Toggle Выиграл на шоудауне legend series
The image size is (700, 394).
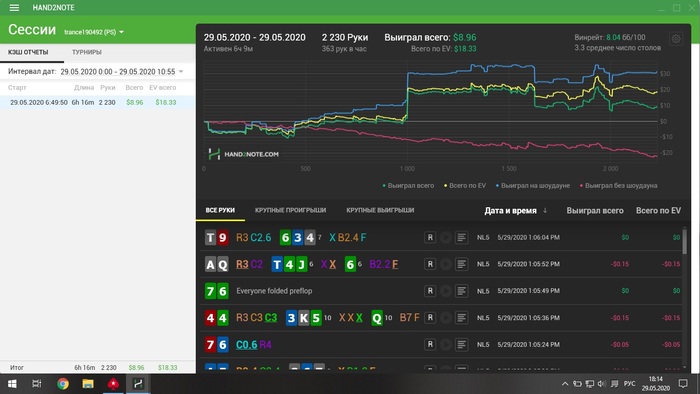[x=533, y=186]
